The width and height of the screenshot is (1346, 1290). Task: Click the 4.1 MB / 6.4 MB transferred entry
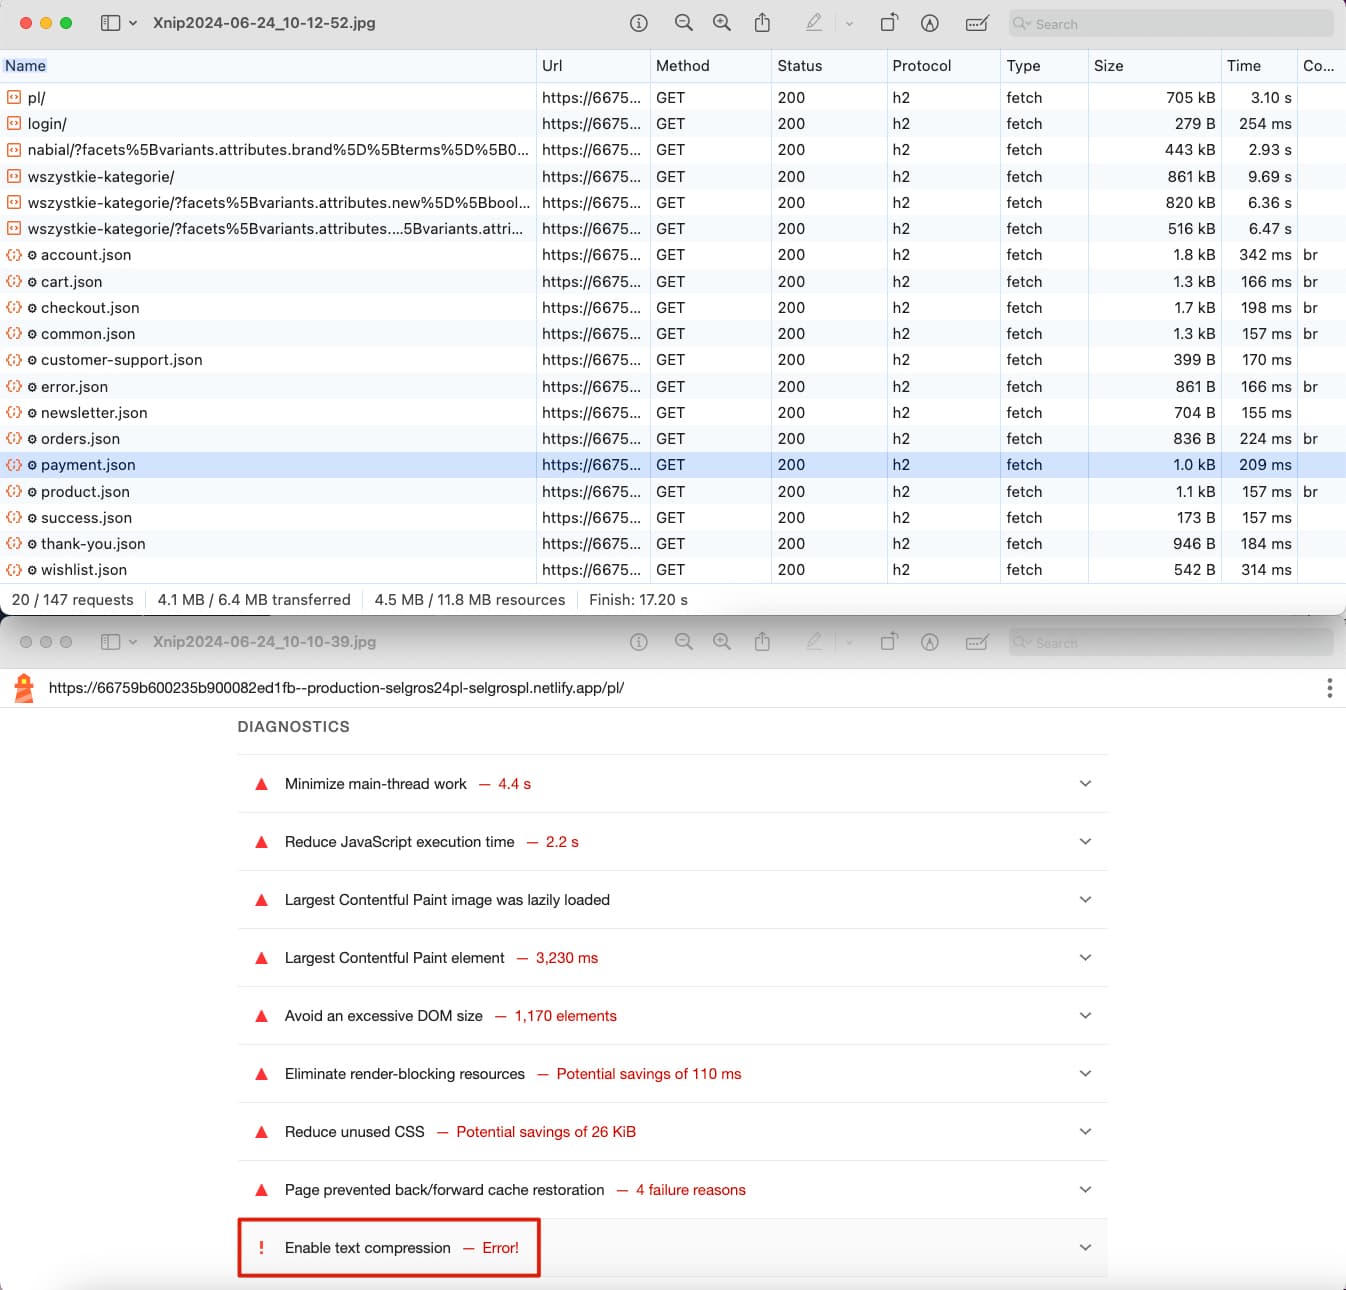click(x=254, y=600)
